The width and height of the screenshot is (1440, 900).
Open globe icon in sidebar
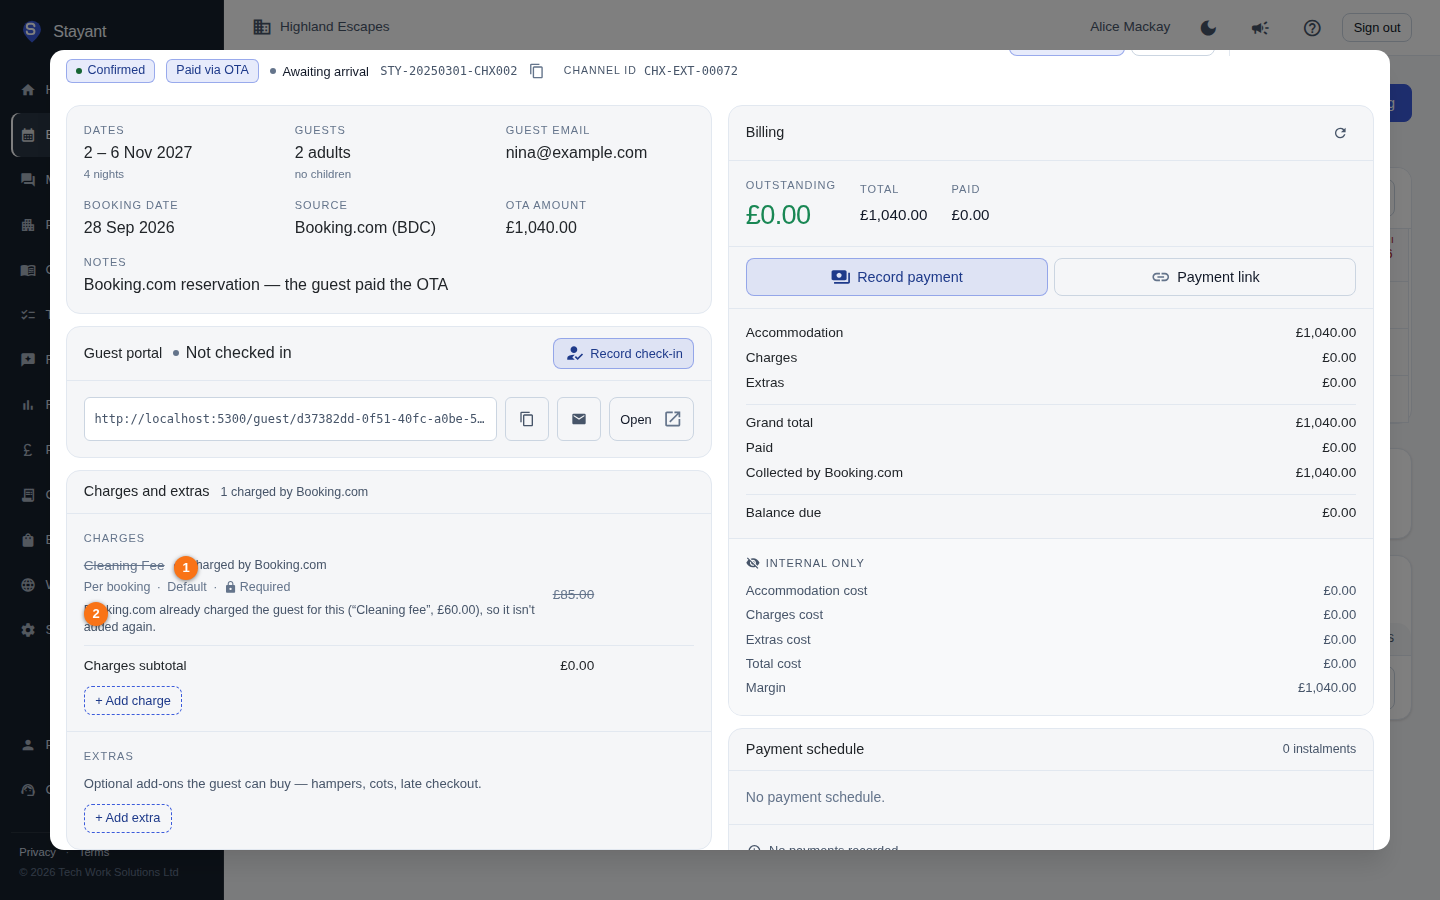click(x=28, y=585)
